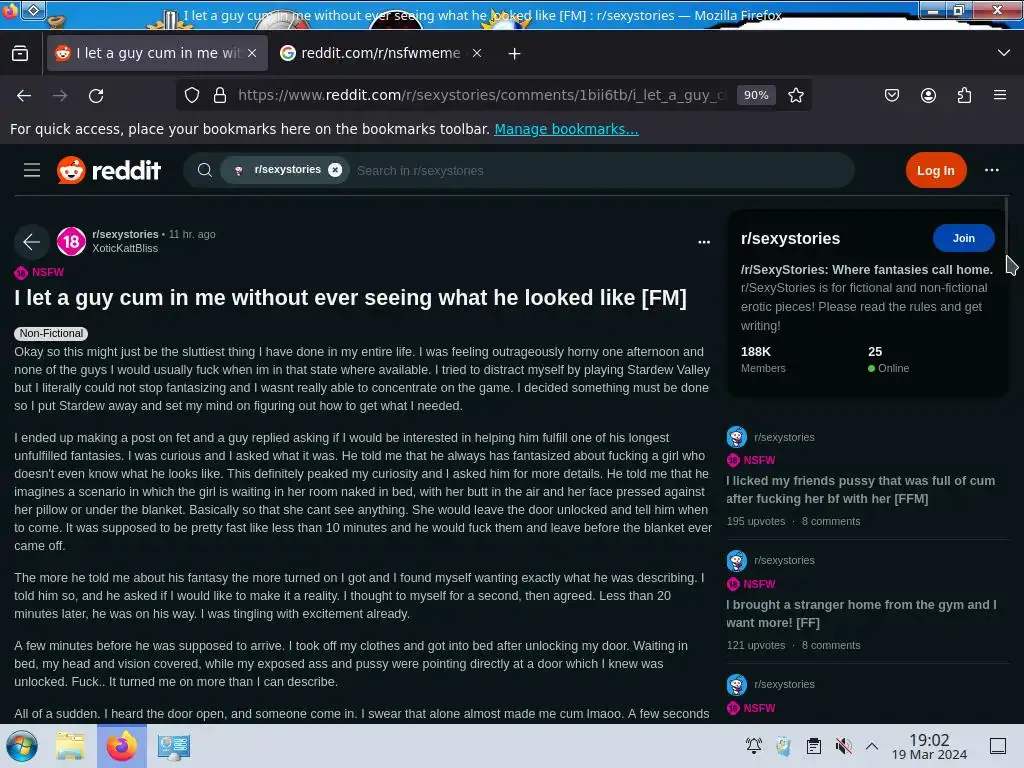The image size is (1024, 768).
Task: Open related post tagged [FFM]
Action: coord(860,490)
